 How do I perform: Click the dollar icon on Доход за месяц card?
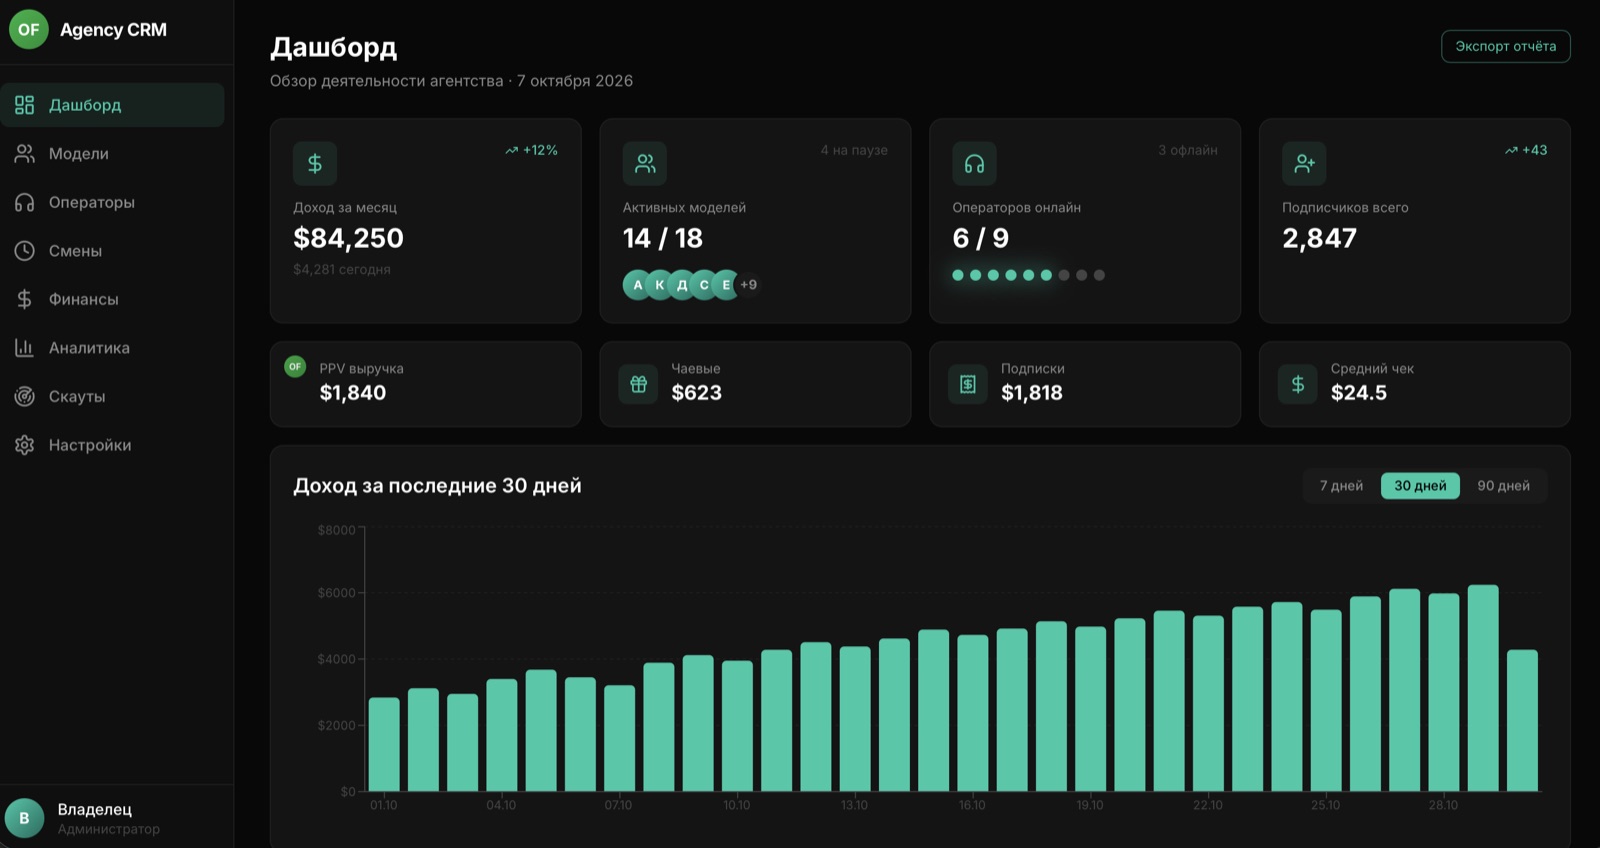point(315,163)
